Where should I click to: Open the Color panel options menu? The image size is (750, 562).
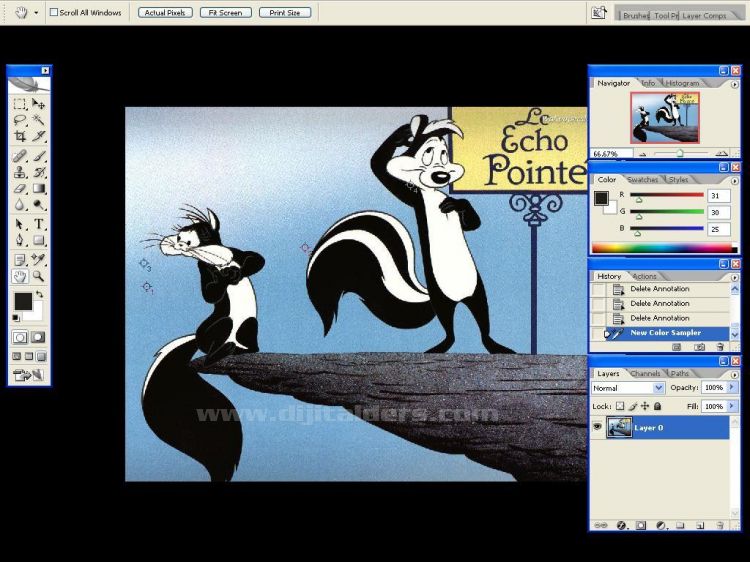(735, 180)
